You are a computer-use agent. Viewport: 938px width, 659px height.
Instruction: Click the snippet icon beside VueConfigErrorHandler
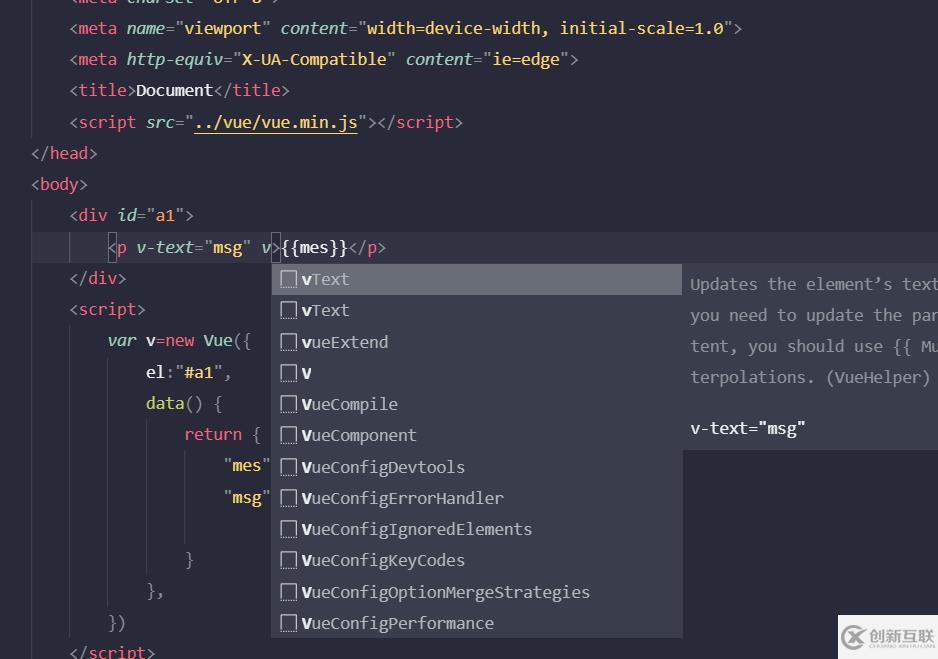pos(288,498)
